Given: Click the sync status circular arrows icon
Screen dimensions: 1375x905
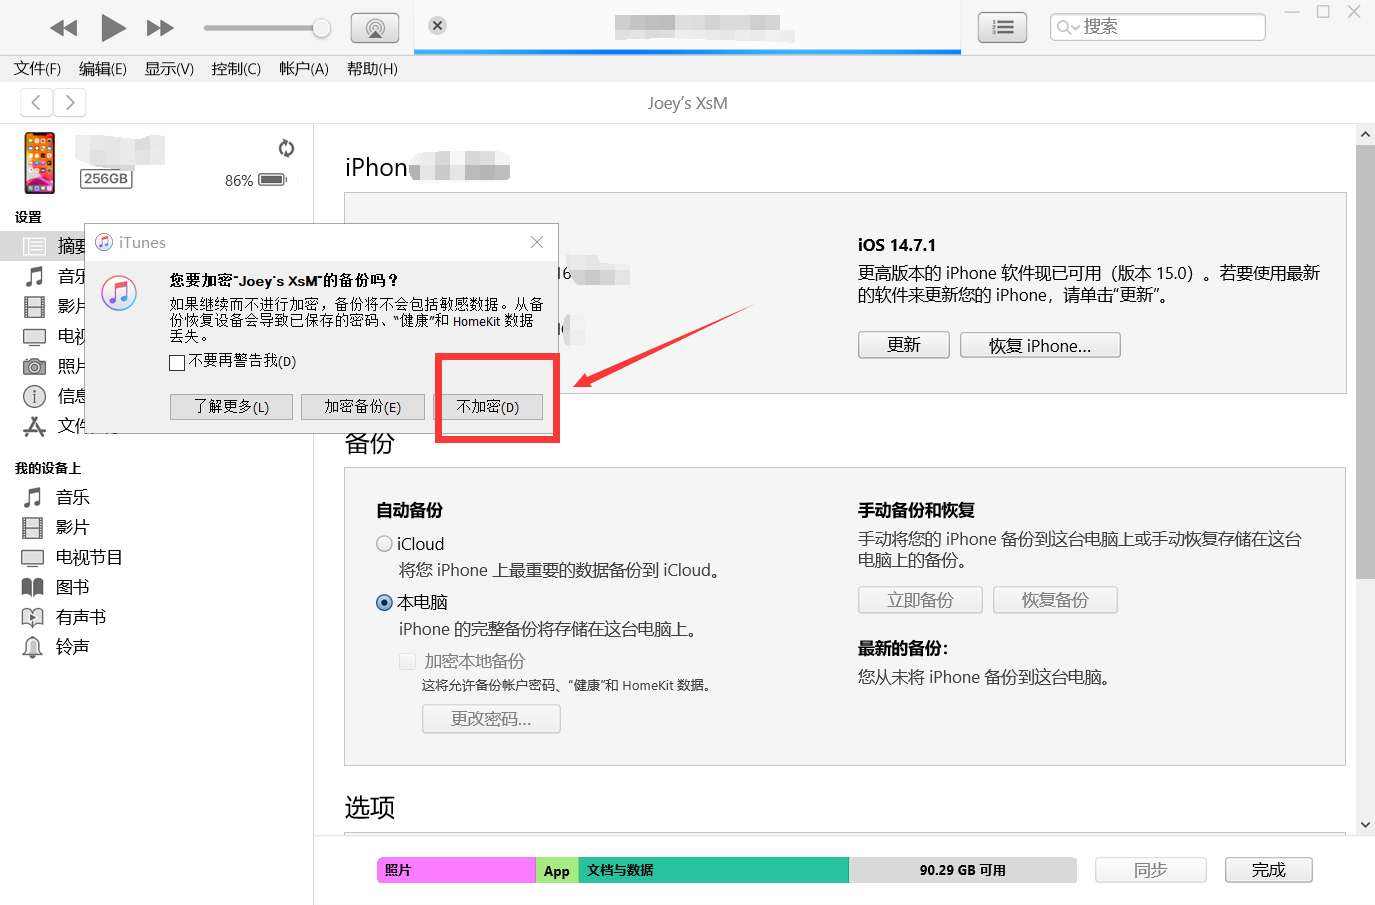Looking at the screenshot, I should point(286,148).
